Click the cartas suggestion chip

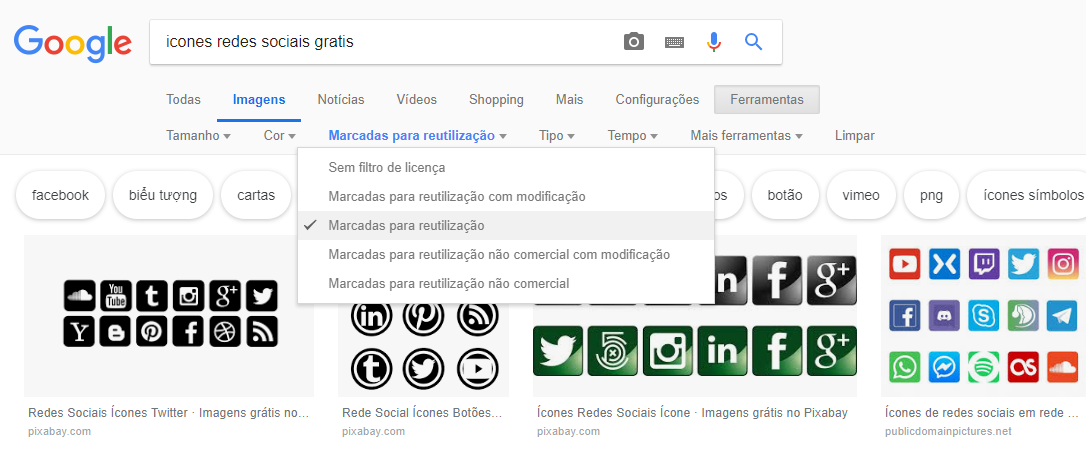coord(256,195)
